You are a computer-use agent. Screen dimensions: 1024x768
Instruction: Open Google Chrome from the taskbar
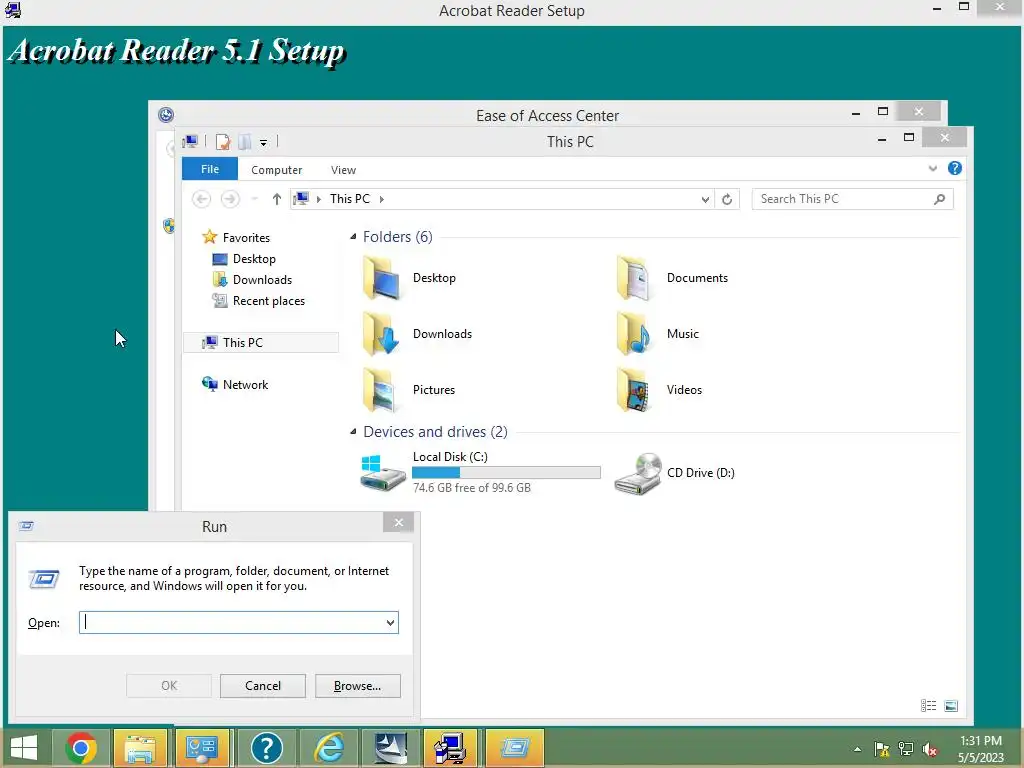pyautogui.click(x=81, y=748)
